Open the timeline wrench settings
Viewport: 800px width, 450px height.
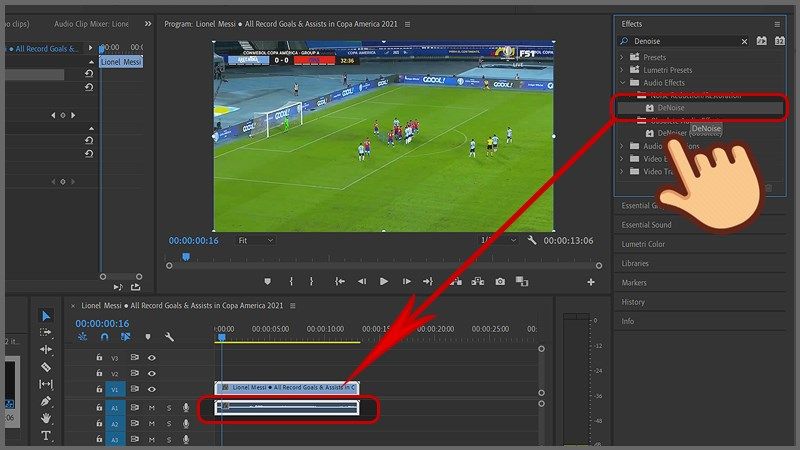pyautogui.click(x=170, y=337)
